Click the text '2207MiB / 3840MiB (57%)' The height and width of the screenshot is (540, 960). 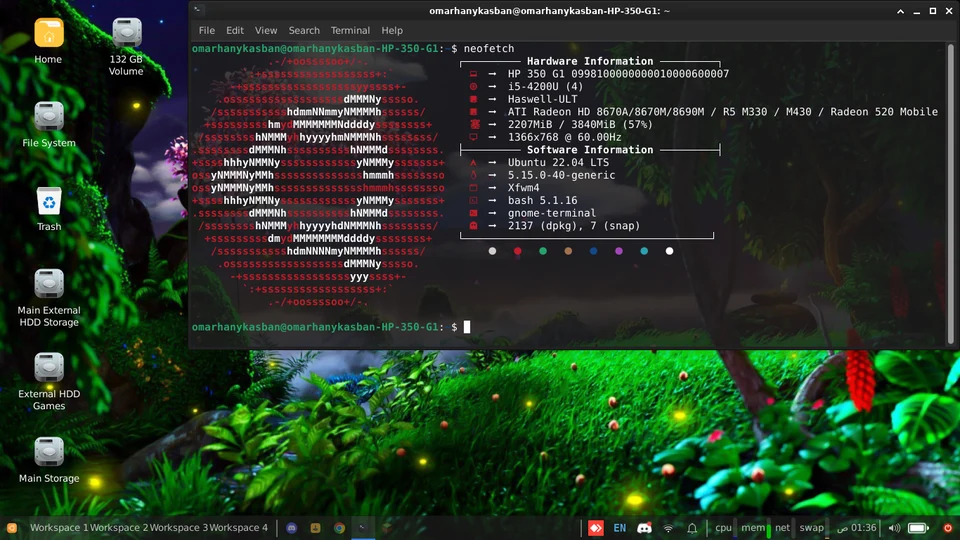[580, 124]
